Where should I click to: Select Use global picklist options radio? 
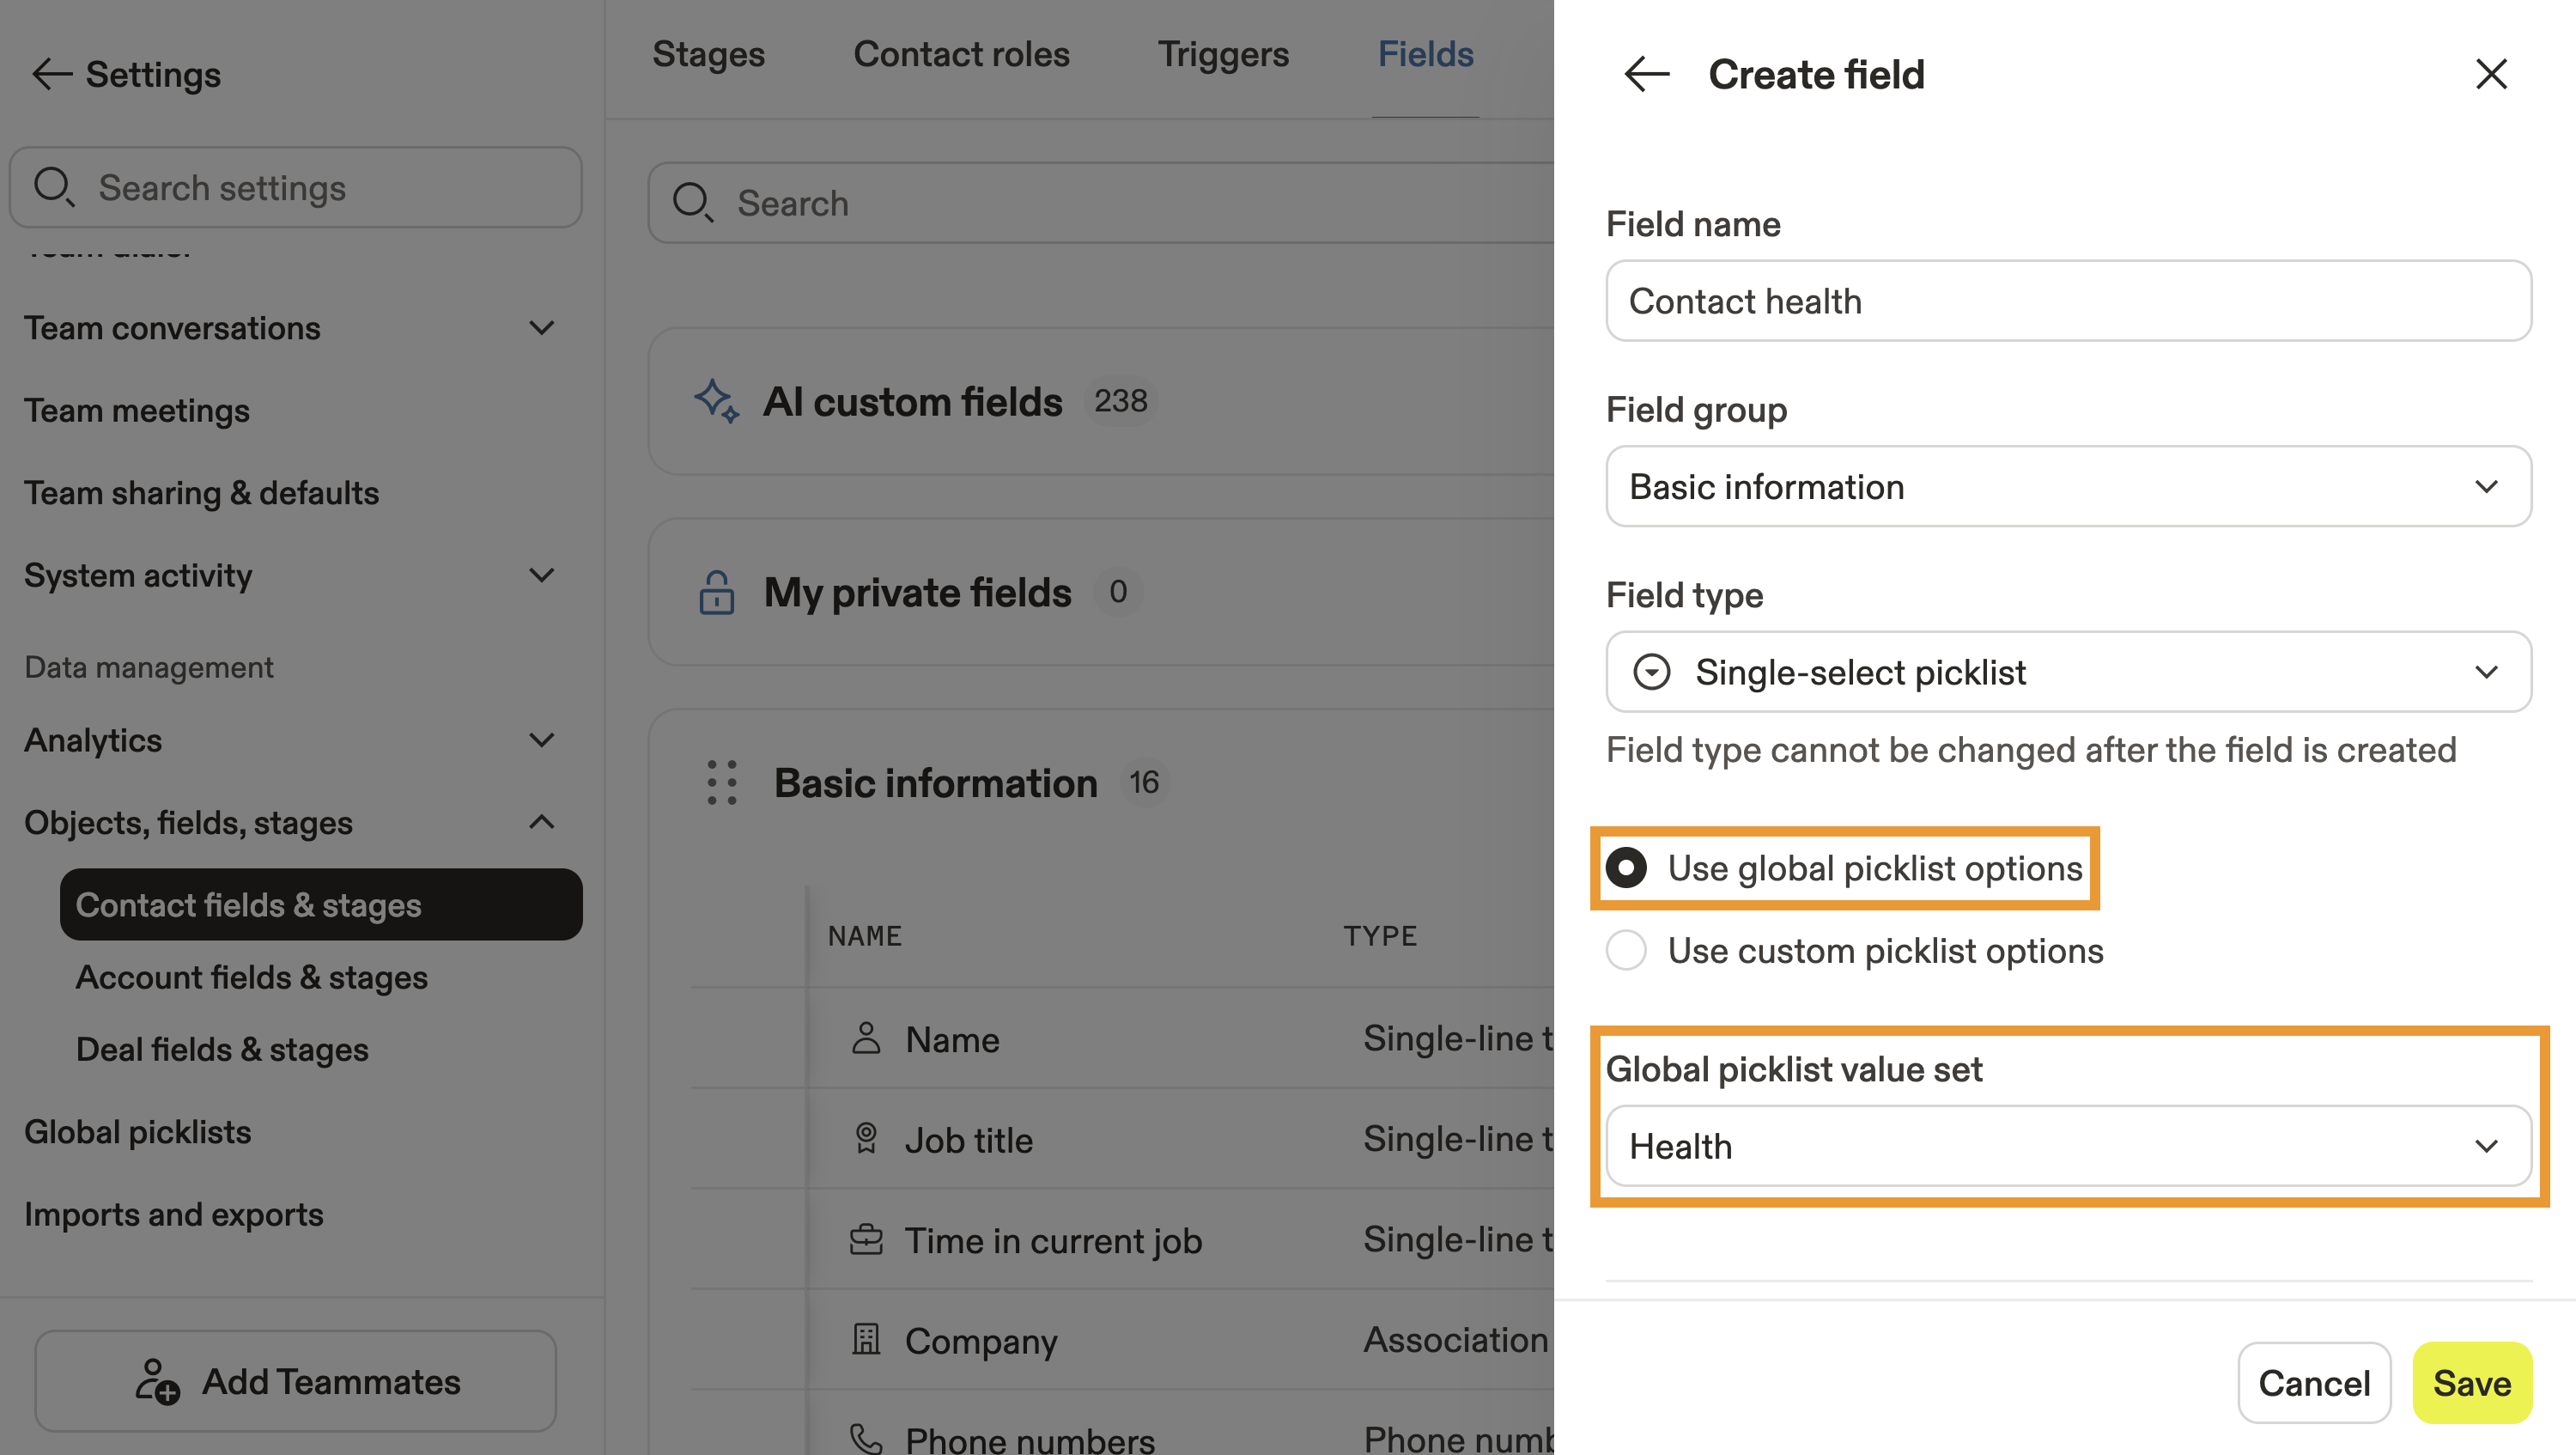tap(1626, 868)
